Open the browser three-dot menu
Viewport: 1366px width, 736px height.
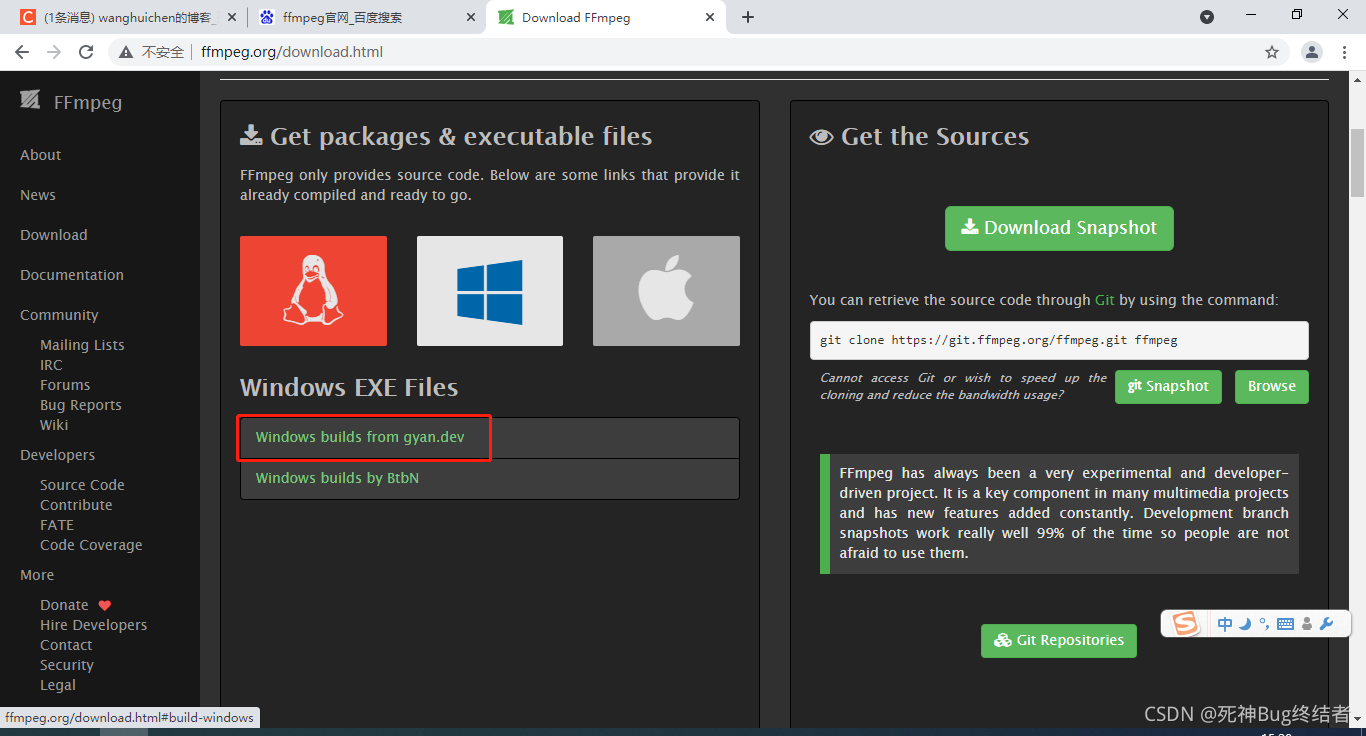[x=1344, y=52]
